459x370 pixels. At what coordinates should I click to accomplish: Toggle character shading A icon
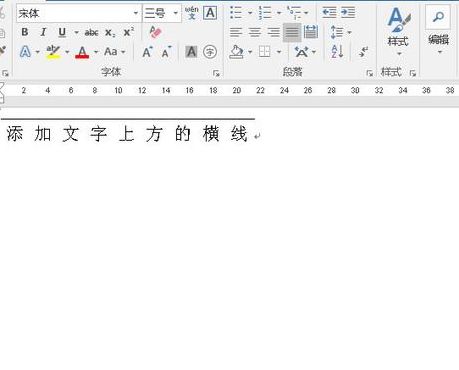[x=191, y=52]
